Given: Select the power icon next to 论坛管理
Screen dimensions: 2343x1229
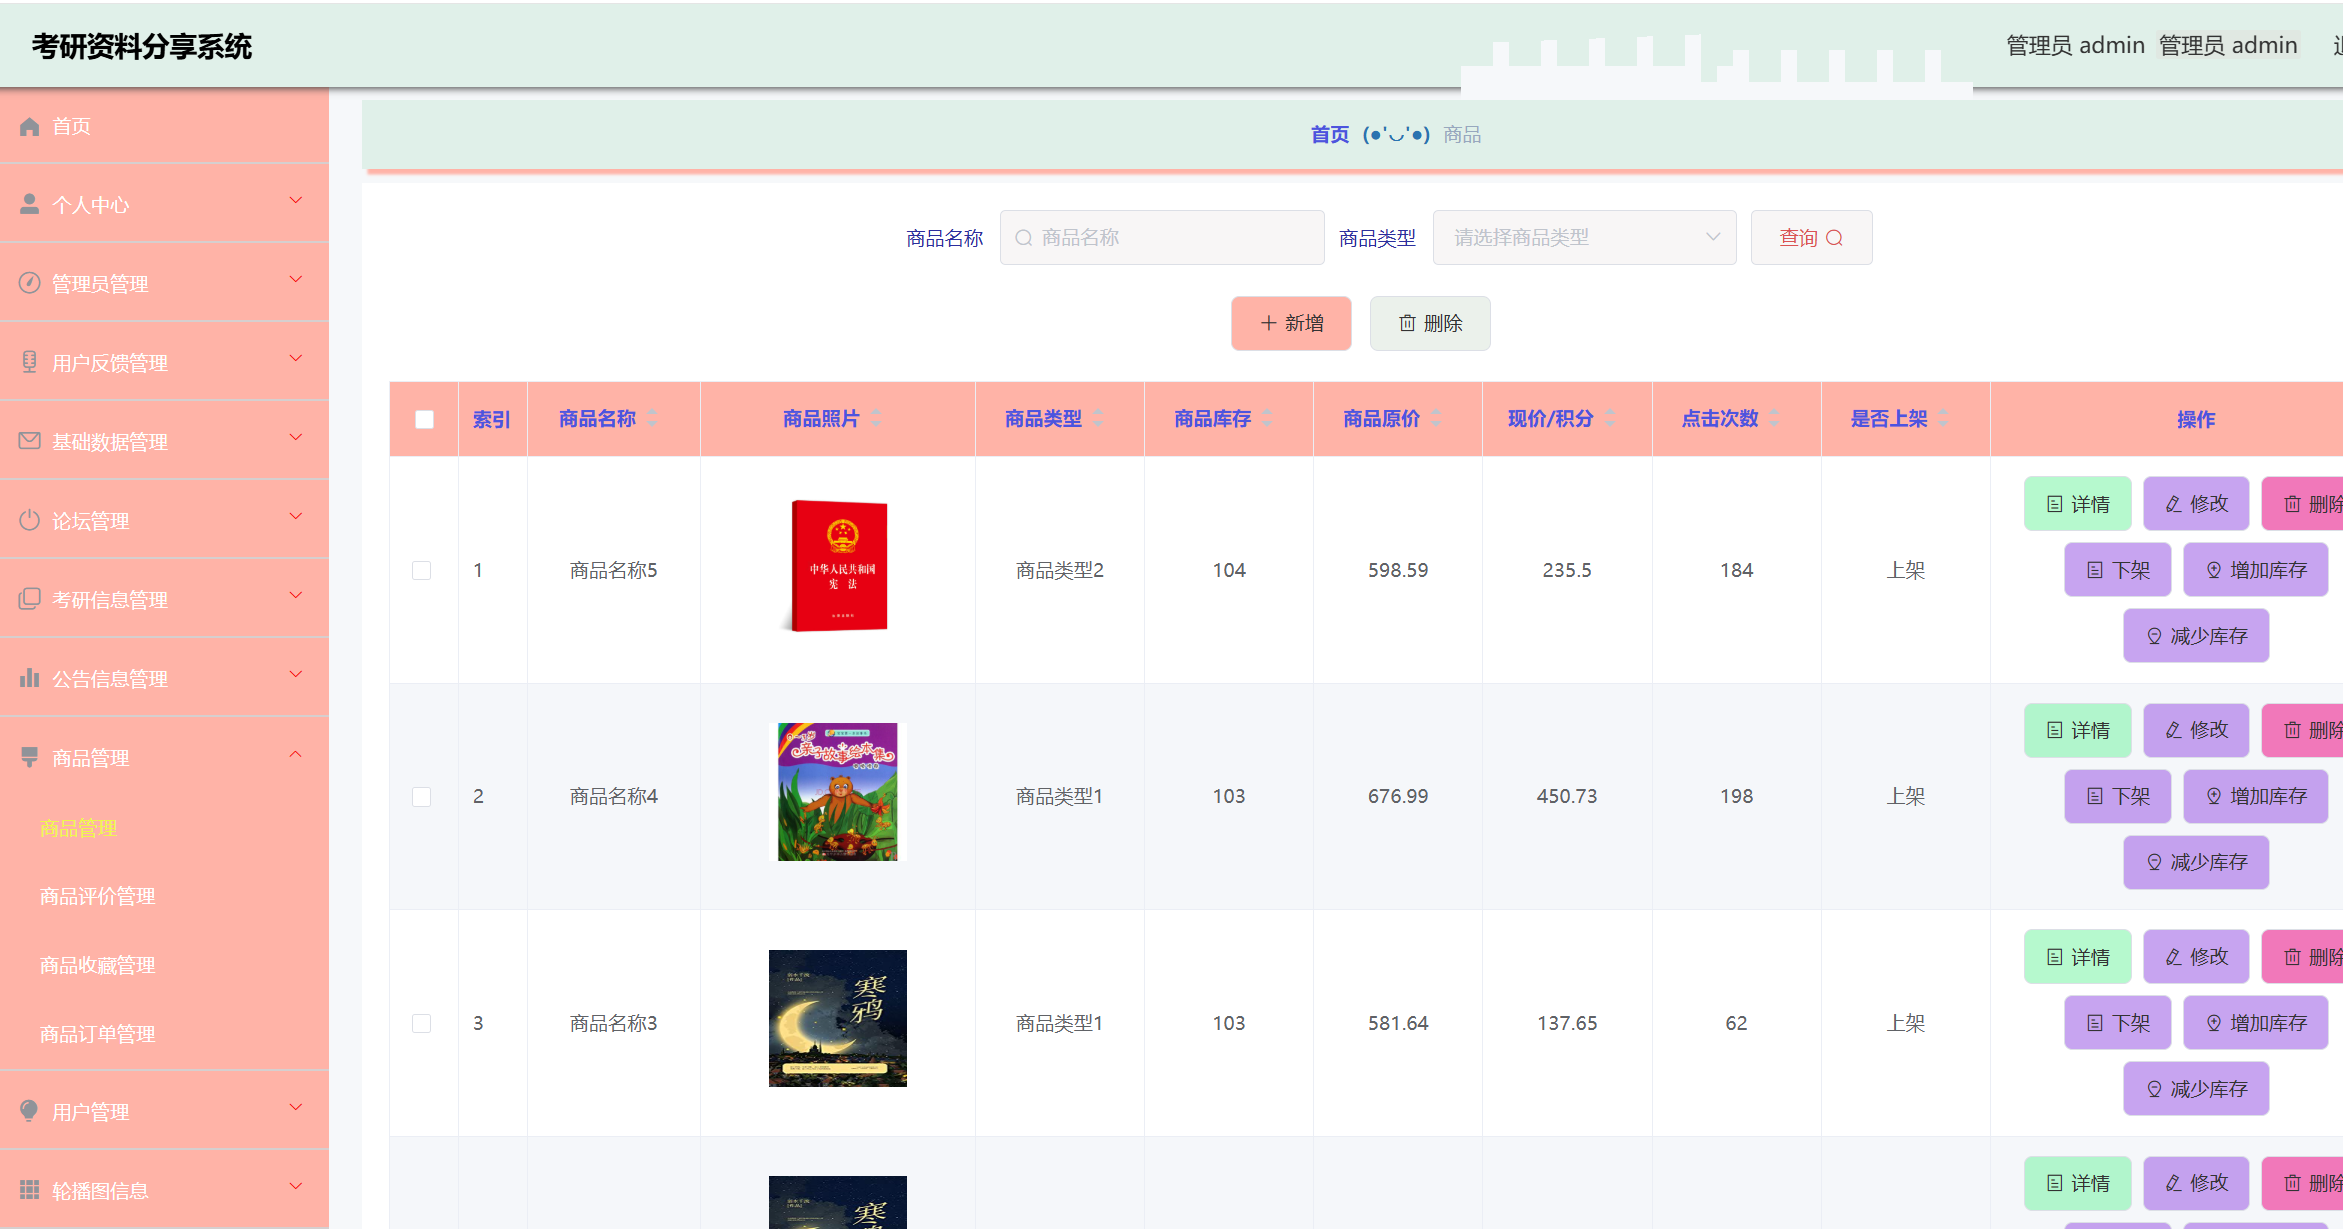Looking at the screenshot, I should pyautogui.click(x=28, y=519).
